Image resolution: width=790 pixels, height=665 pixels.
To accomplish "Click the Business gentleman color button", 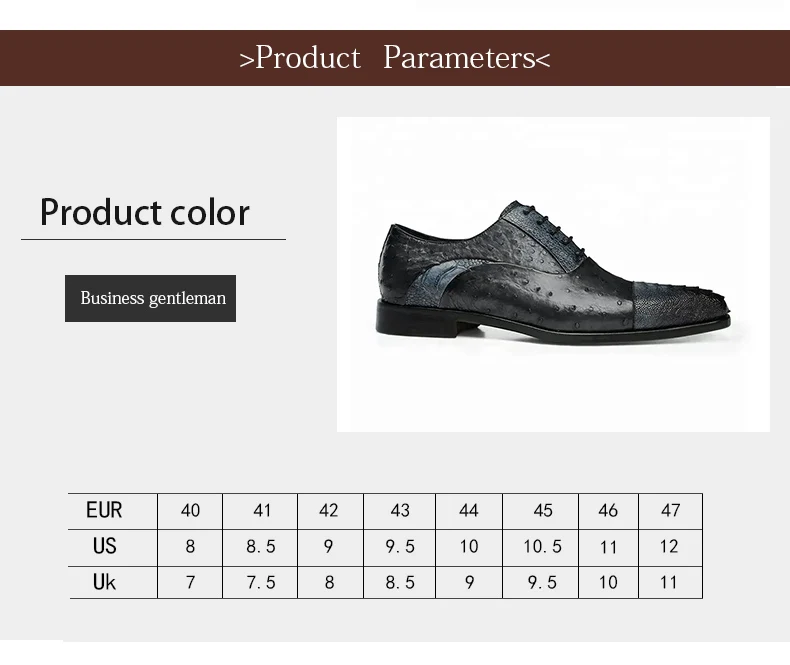I will tap(151, 298).
